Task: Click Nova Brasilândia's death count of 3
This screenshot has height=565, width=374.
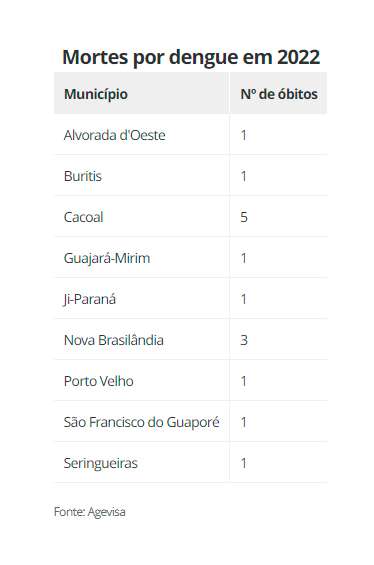Action: pos(244,340)
